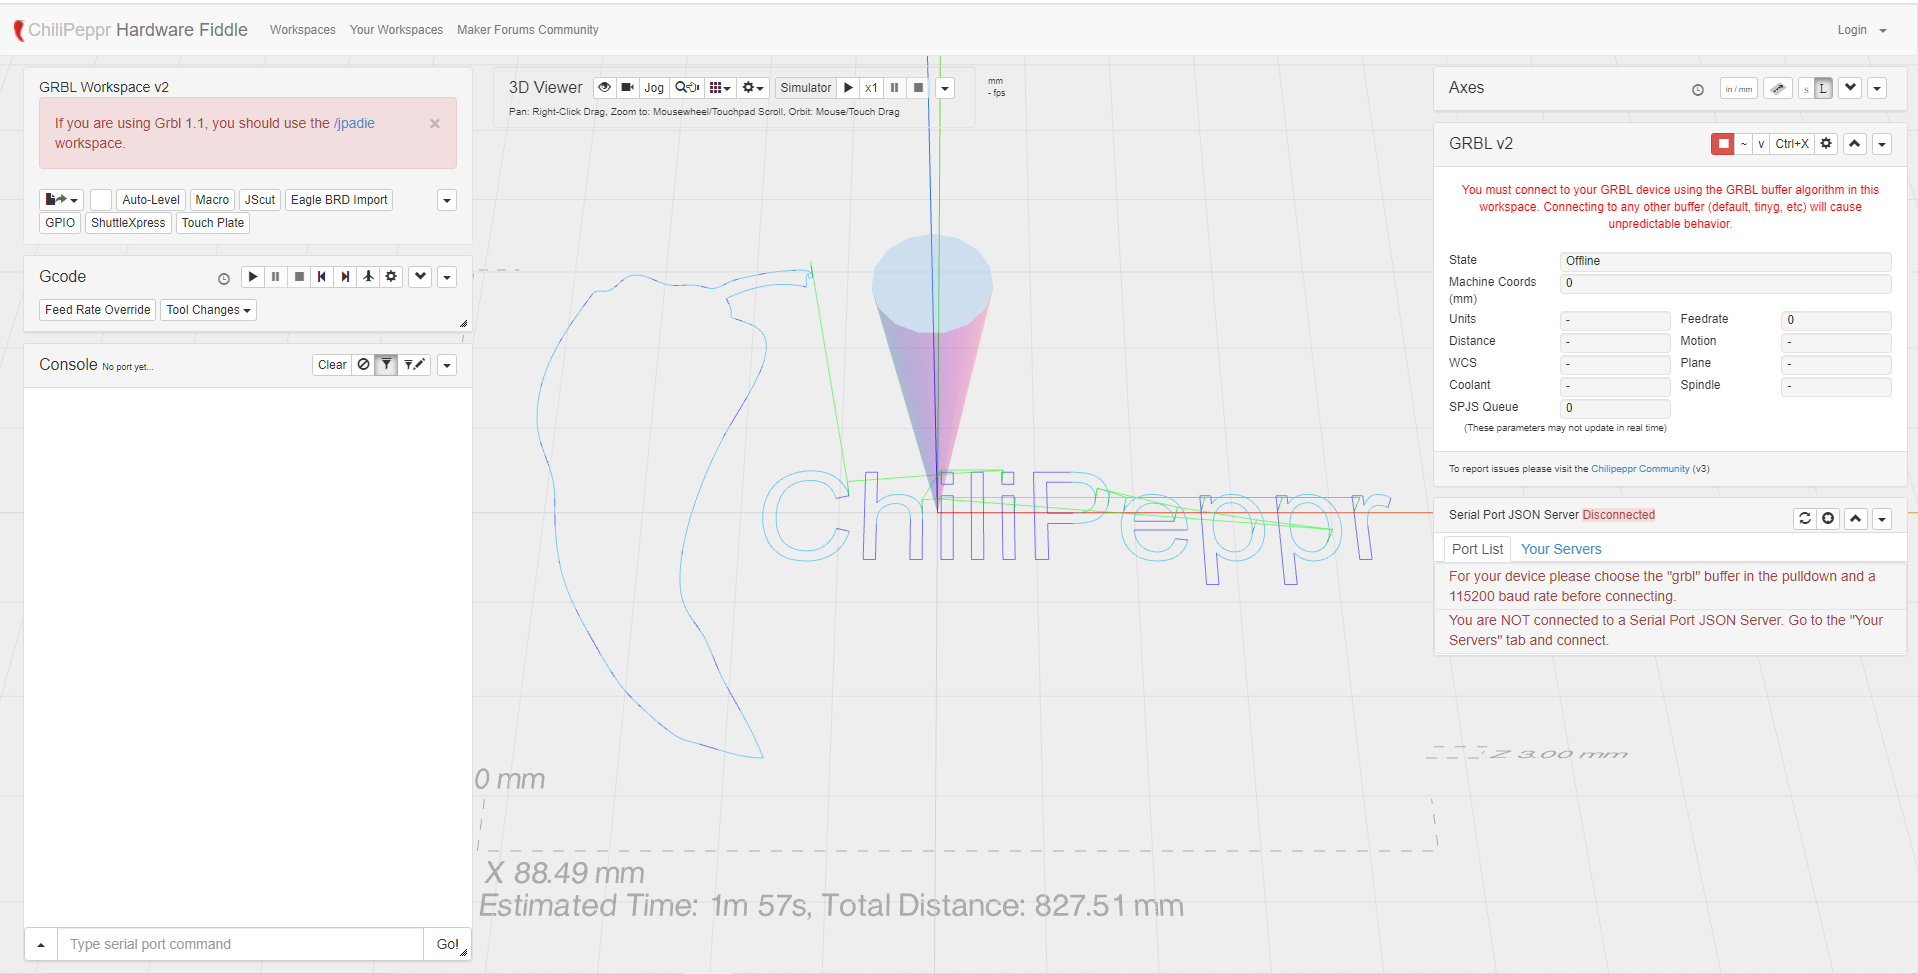Click the zoom and pan inspect icon

pyautogui.click(x=687, y=88)
